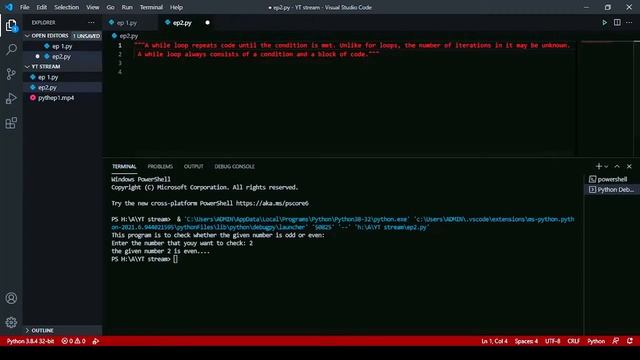640x360 pixels.
Task: Switch to the ep2.py editor tab
Action: [182, 23]
